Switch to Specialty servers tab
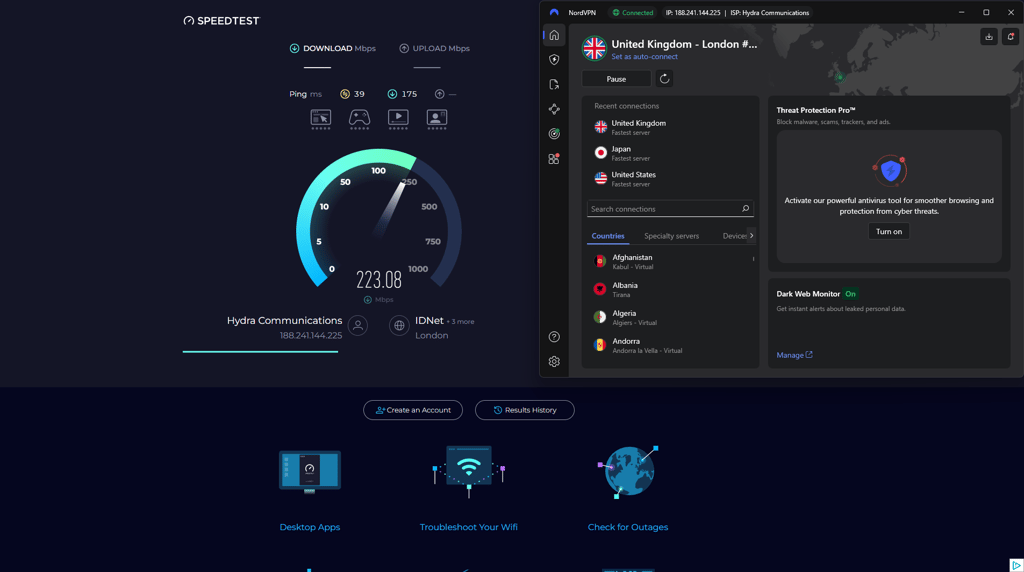The height and width of the screenshot is (572, 1024). 671,236
